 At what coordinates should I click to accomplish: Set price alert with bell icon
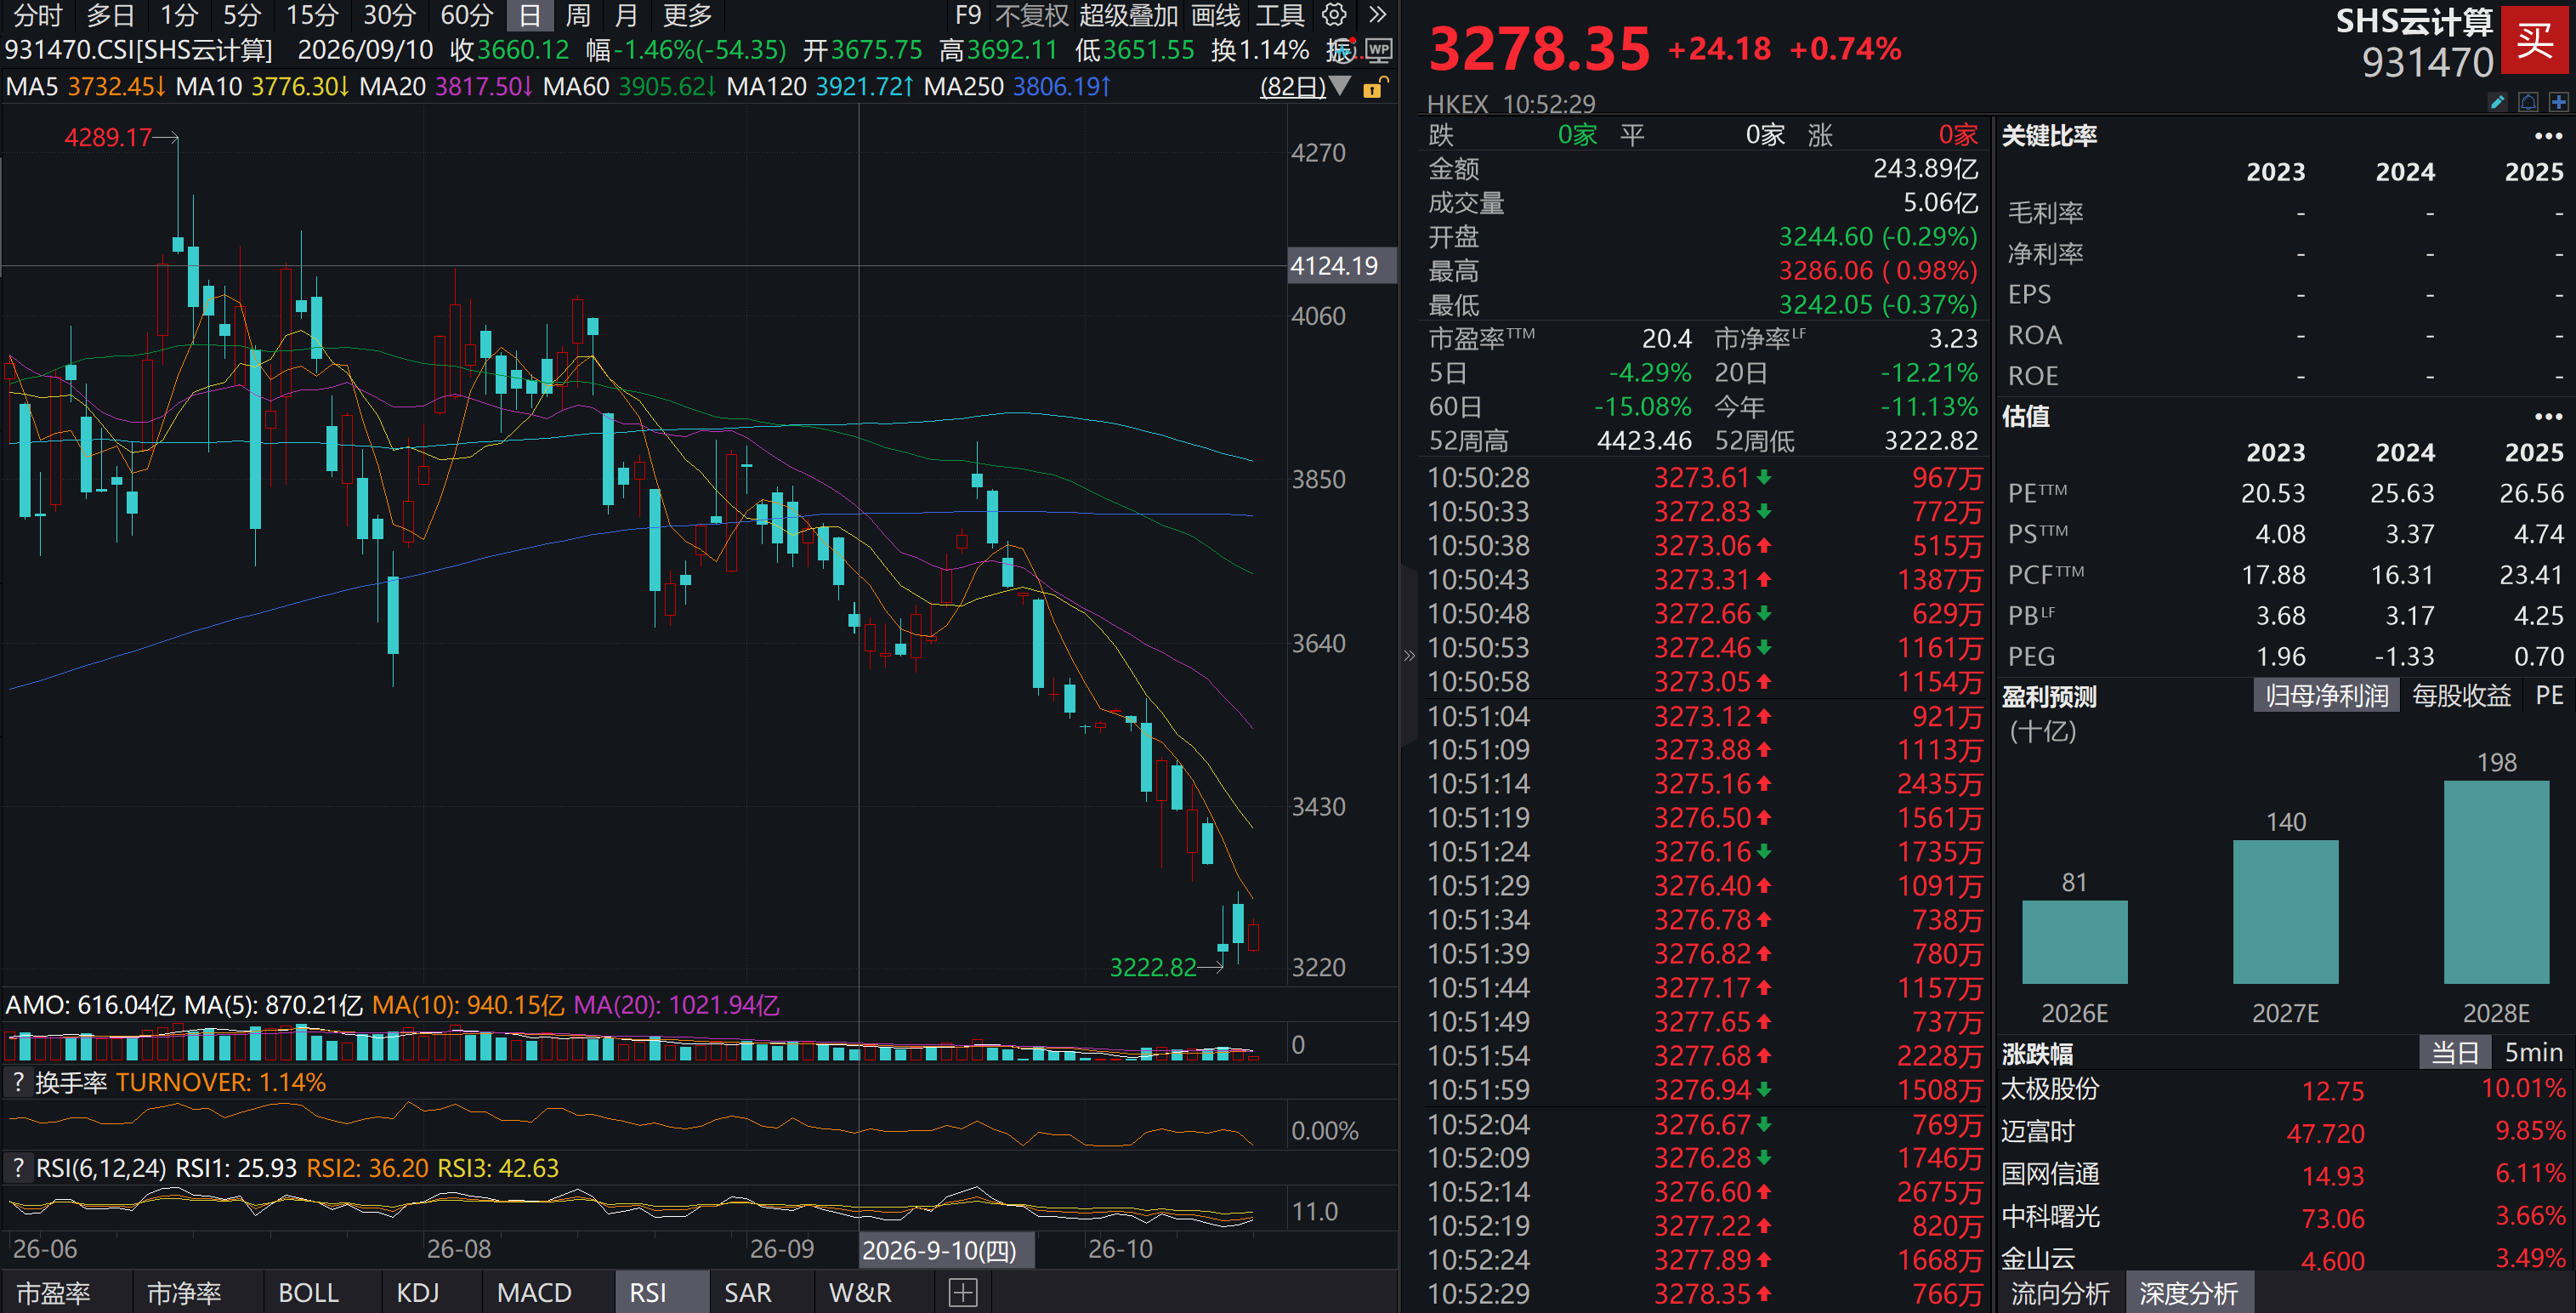(2528, 102)
